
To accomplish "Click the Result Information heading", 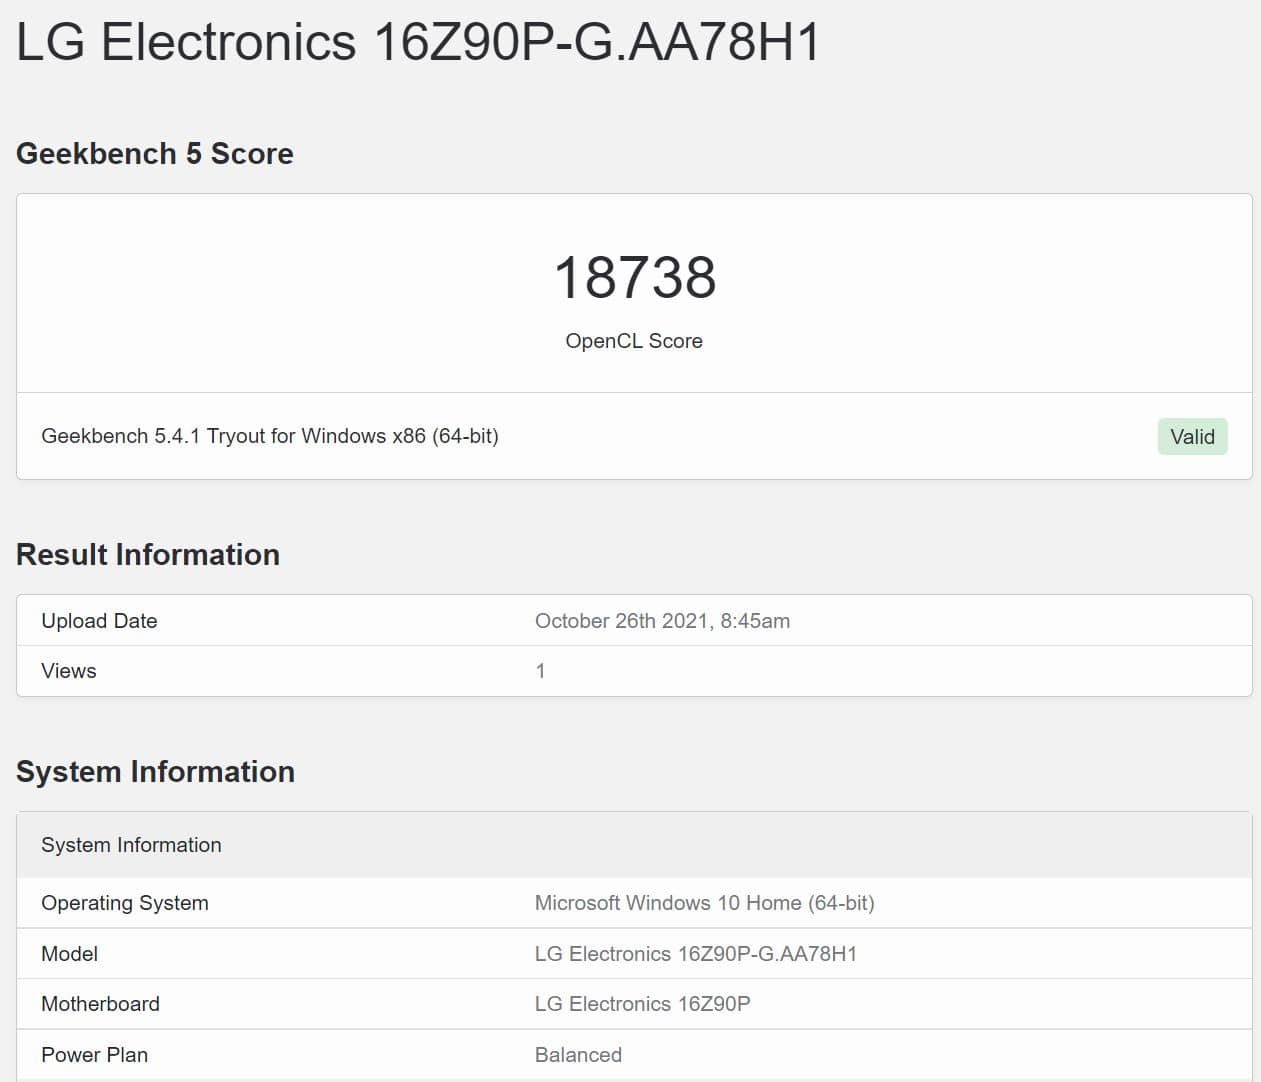I will (x=148, y=554).
